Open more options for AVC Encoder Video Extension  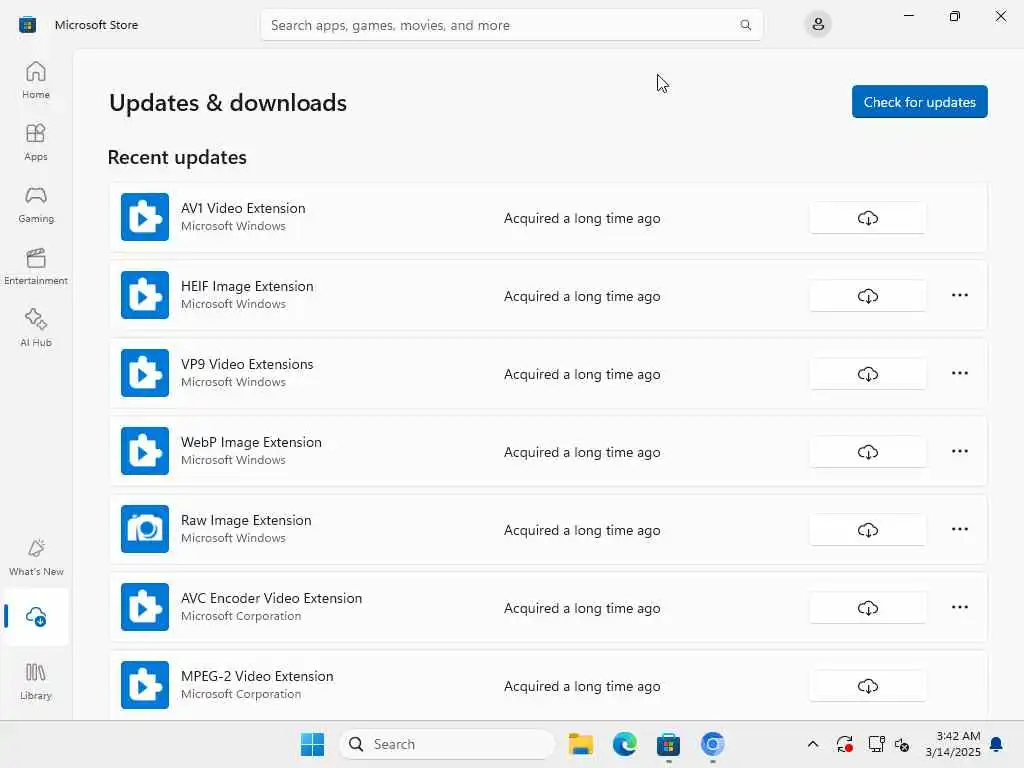tap(959, 607)
